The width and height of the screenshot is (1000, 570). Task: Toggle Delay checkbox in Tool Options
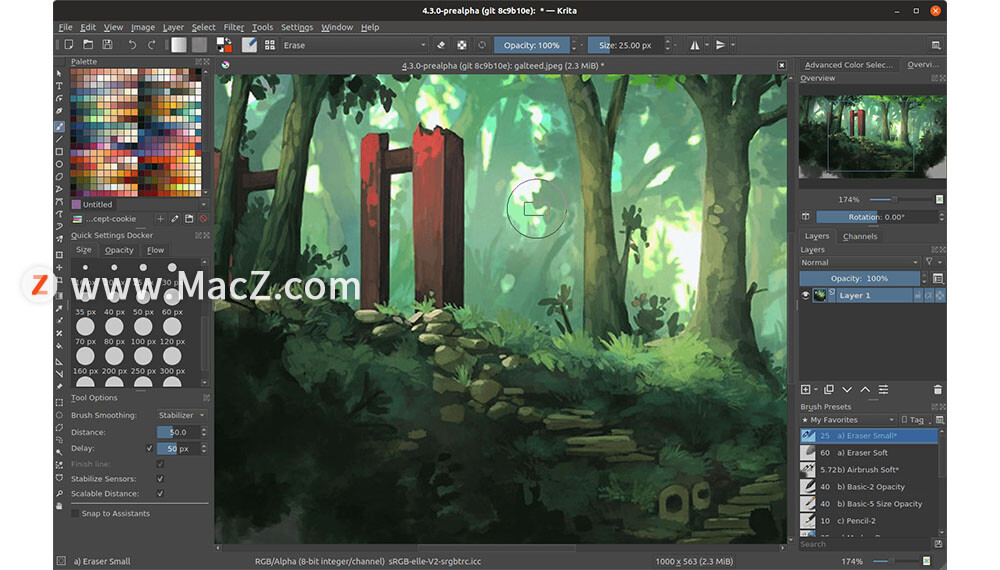(x=150, y=448)
